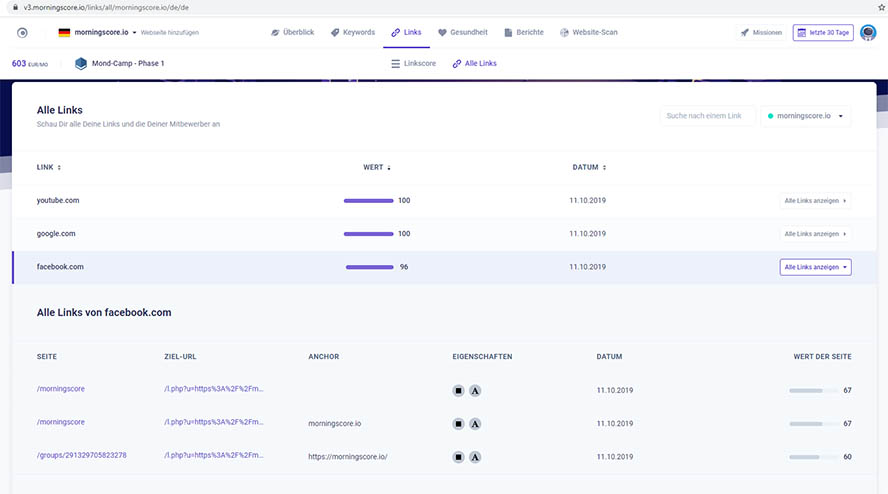This screenshot has height=494, width=888.
Task: Click the Suche nach einem Link field
Action: (707, 116)
